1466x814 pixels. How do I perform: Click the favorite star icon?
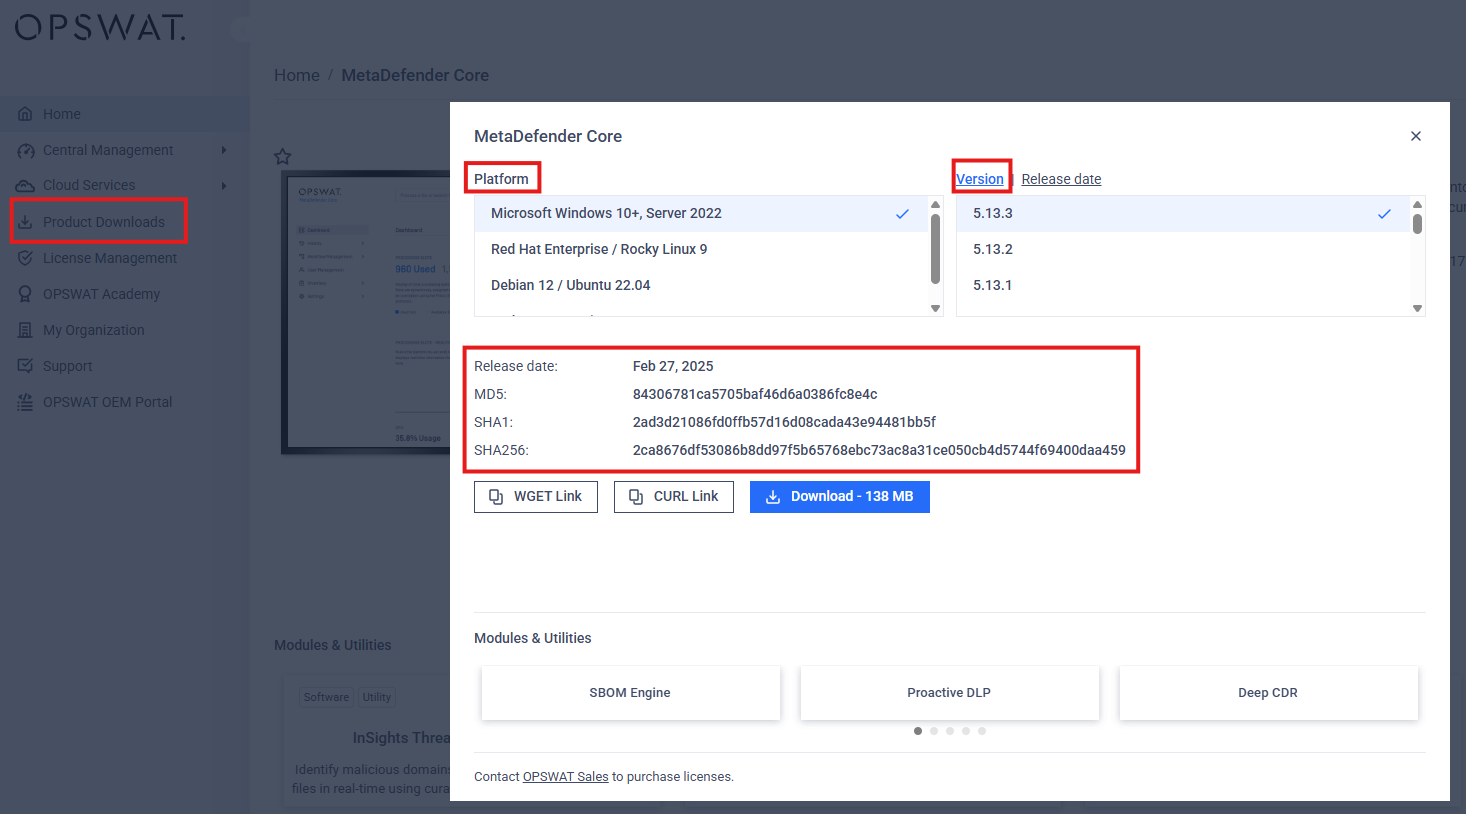click(x=283, y=156)
